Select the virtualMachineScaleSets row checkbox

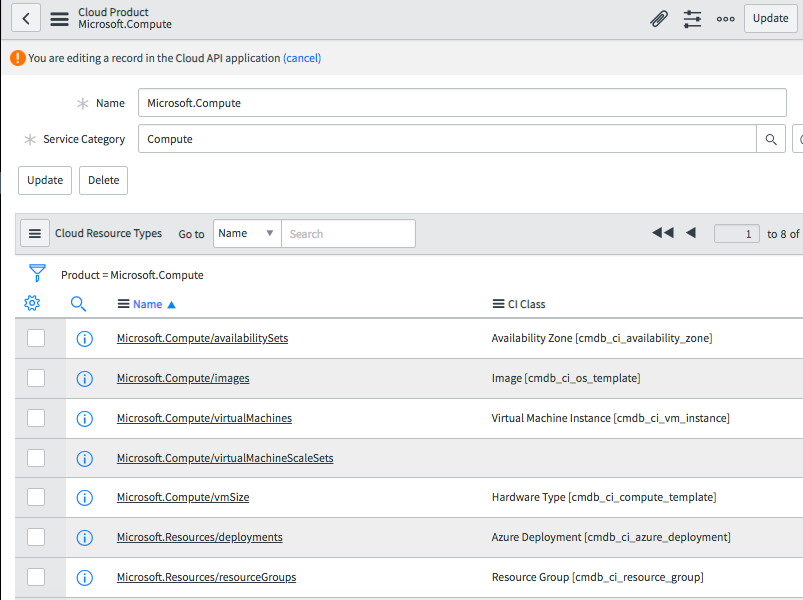[x=36, y=458]
